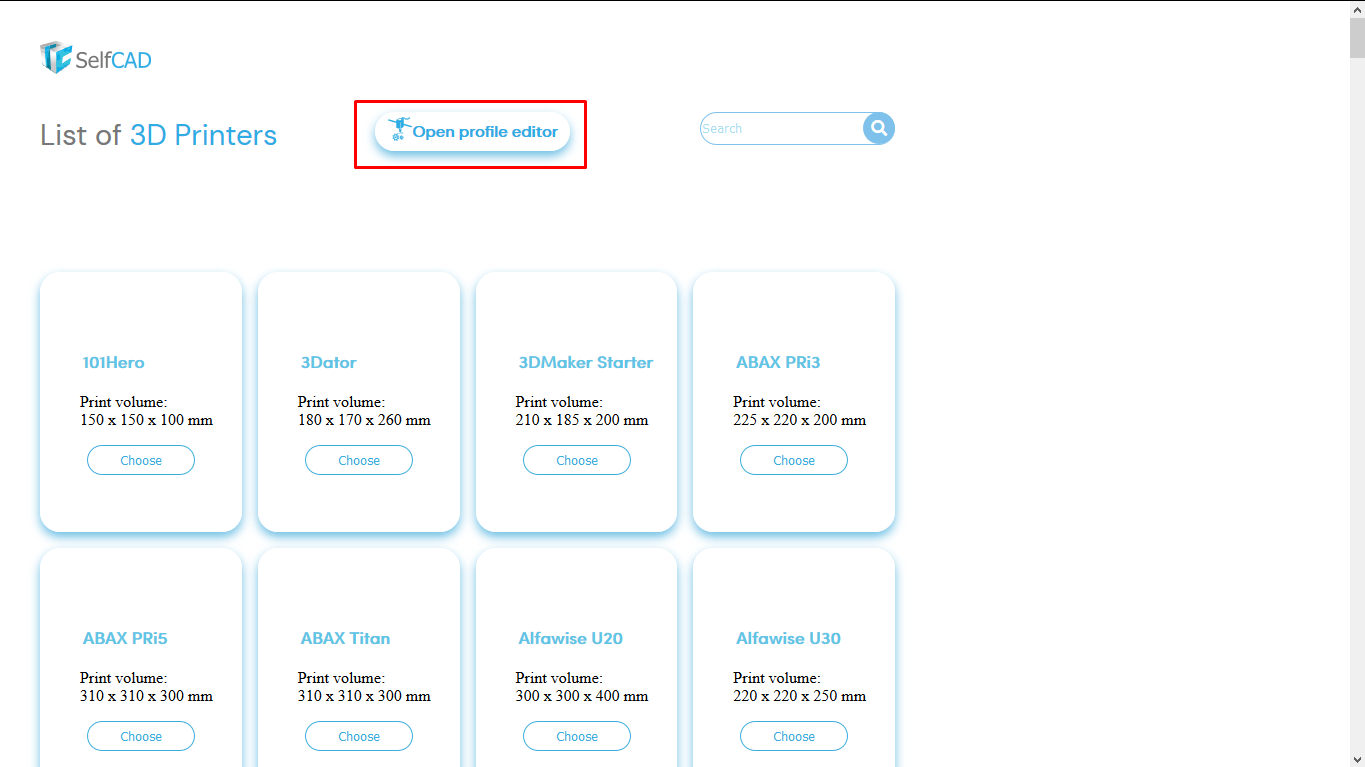The width and height of the screenshot is (1365, 767).
Task: Click the SelfCAD logo
Action: [x=96, y=58]
